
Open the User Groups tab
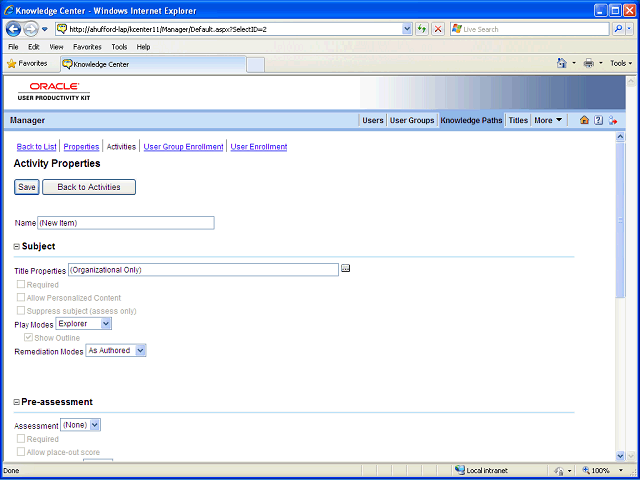(x=412, y=120)
